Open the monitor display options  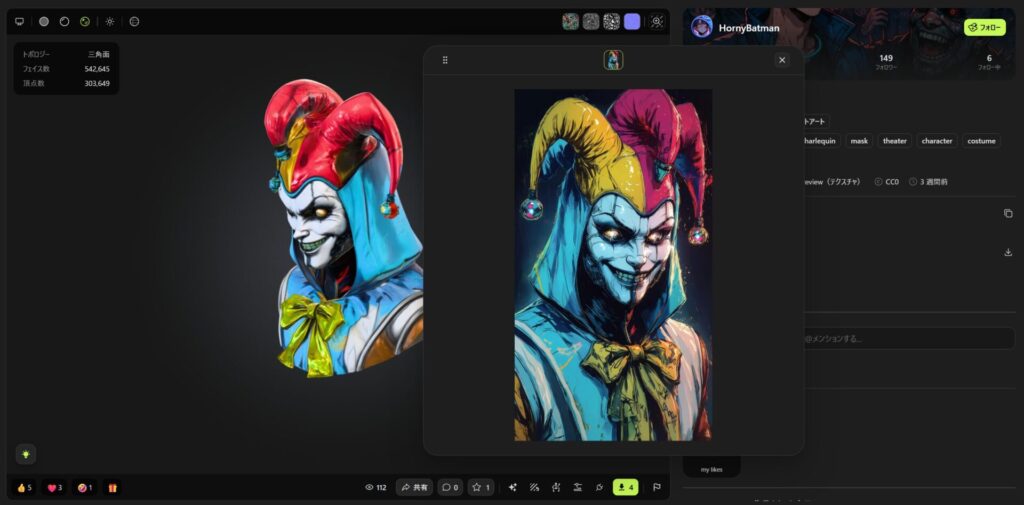[19, 21]
